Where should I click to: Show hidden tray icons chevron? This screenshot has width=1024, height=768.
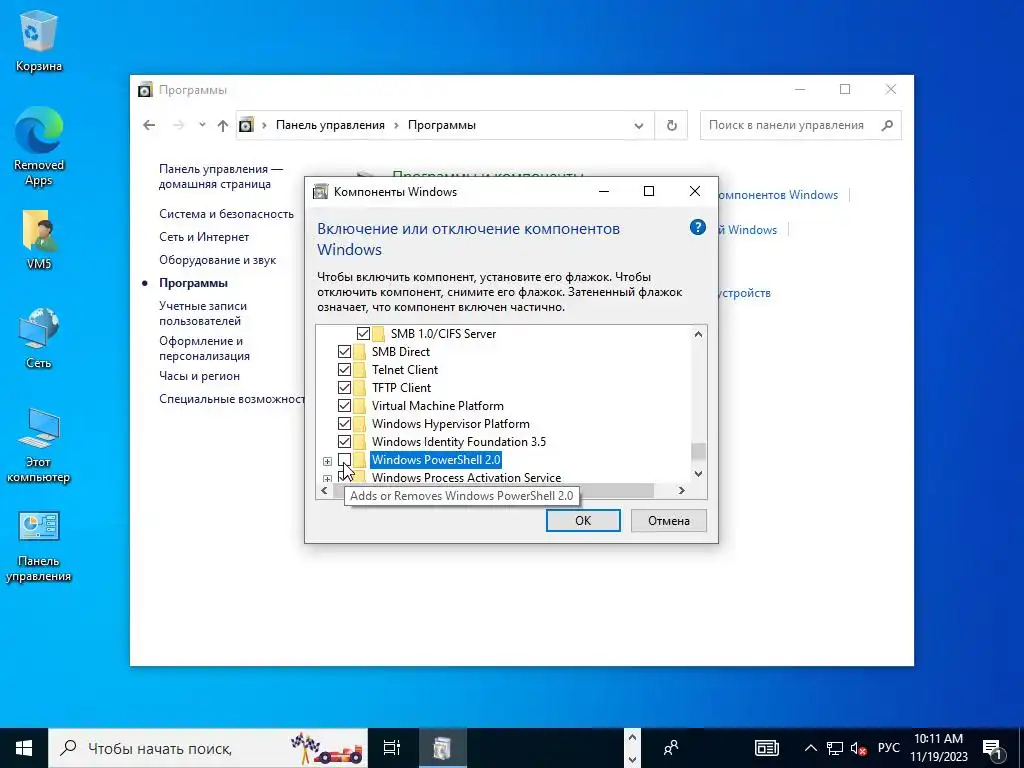click(x=810, y=748)
